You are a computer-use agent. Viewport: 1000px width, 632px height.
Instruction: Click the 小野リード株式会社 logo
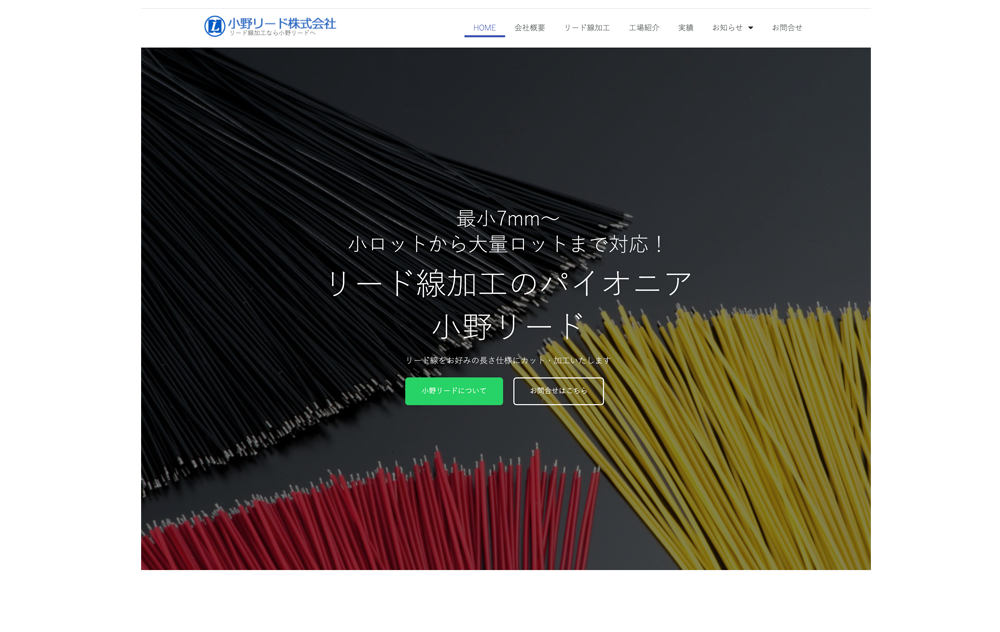click(x=269, y=26)
